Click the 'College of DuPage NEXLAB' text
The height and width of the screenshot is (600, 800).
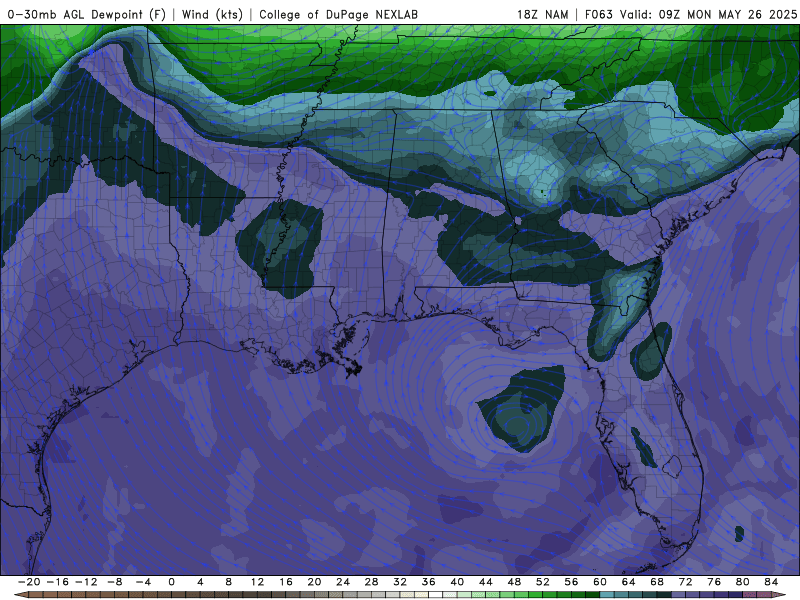[338, 15]
